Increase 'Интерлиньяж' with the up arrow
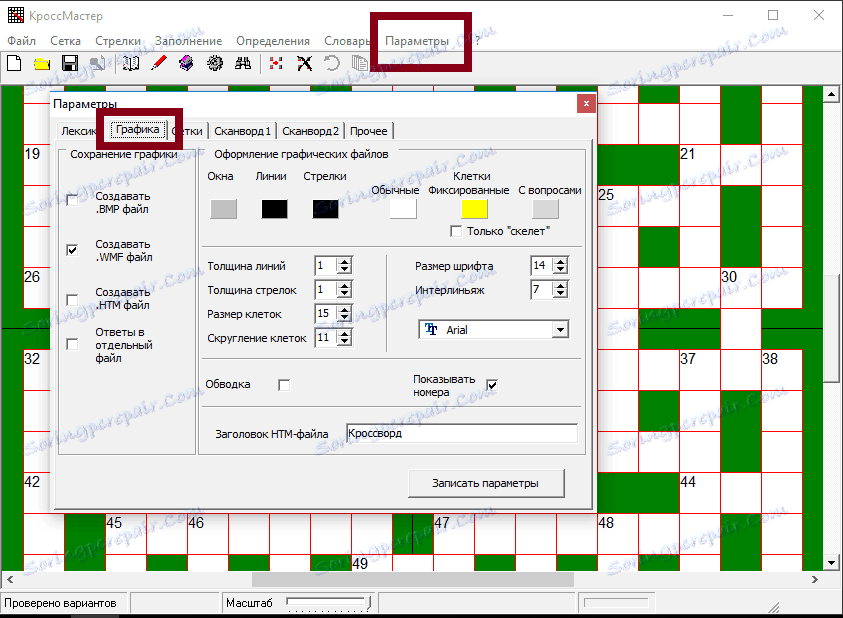The width and height of the screenshot is (843, 618). [561, 286]
